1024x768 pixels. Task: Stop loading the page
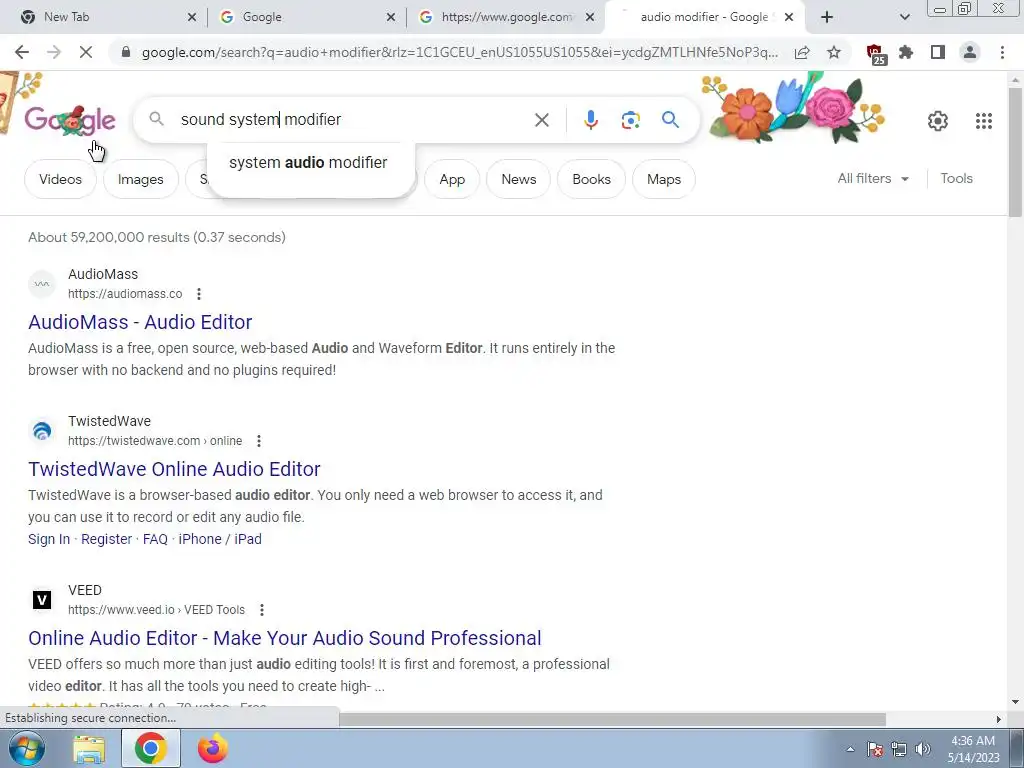point(86,52)
